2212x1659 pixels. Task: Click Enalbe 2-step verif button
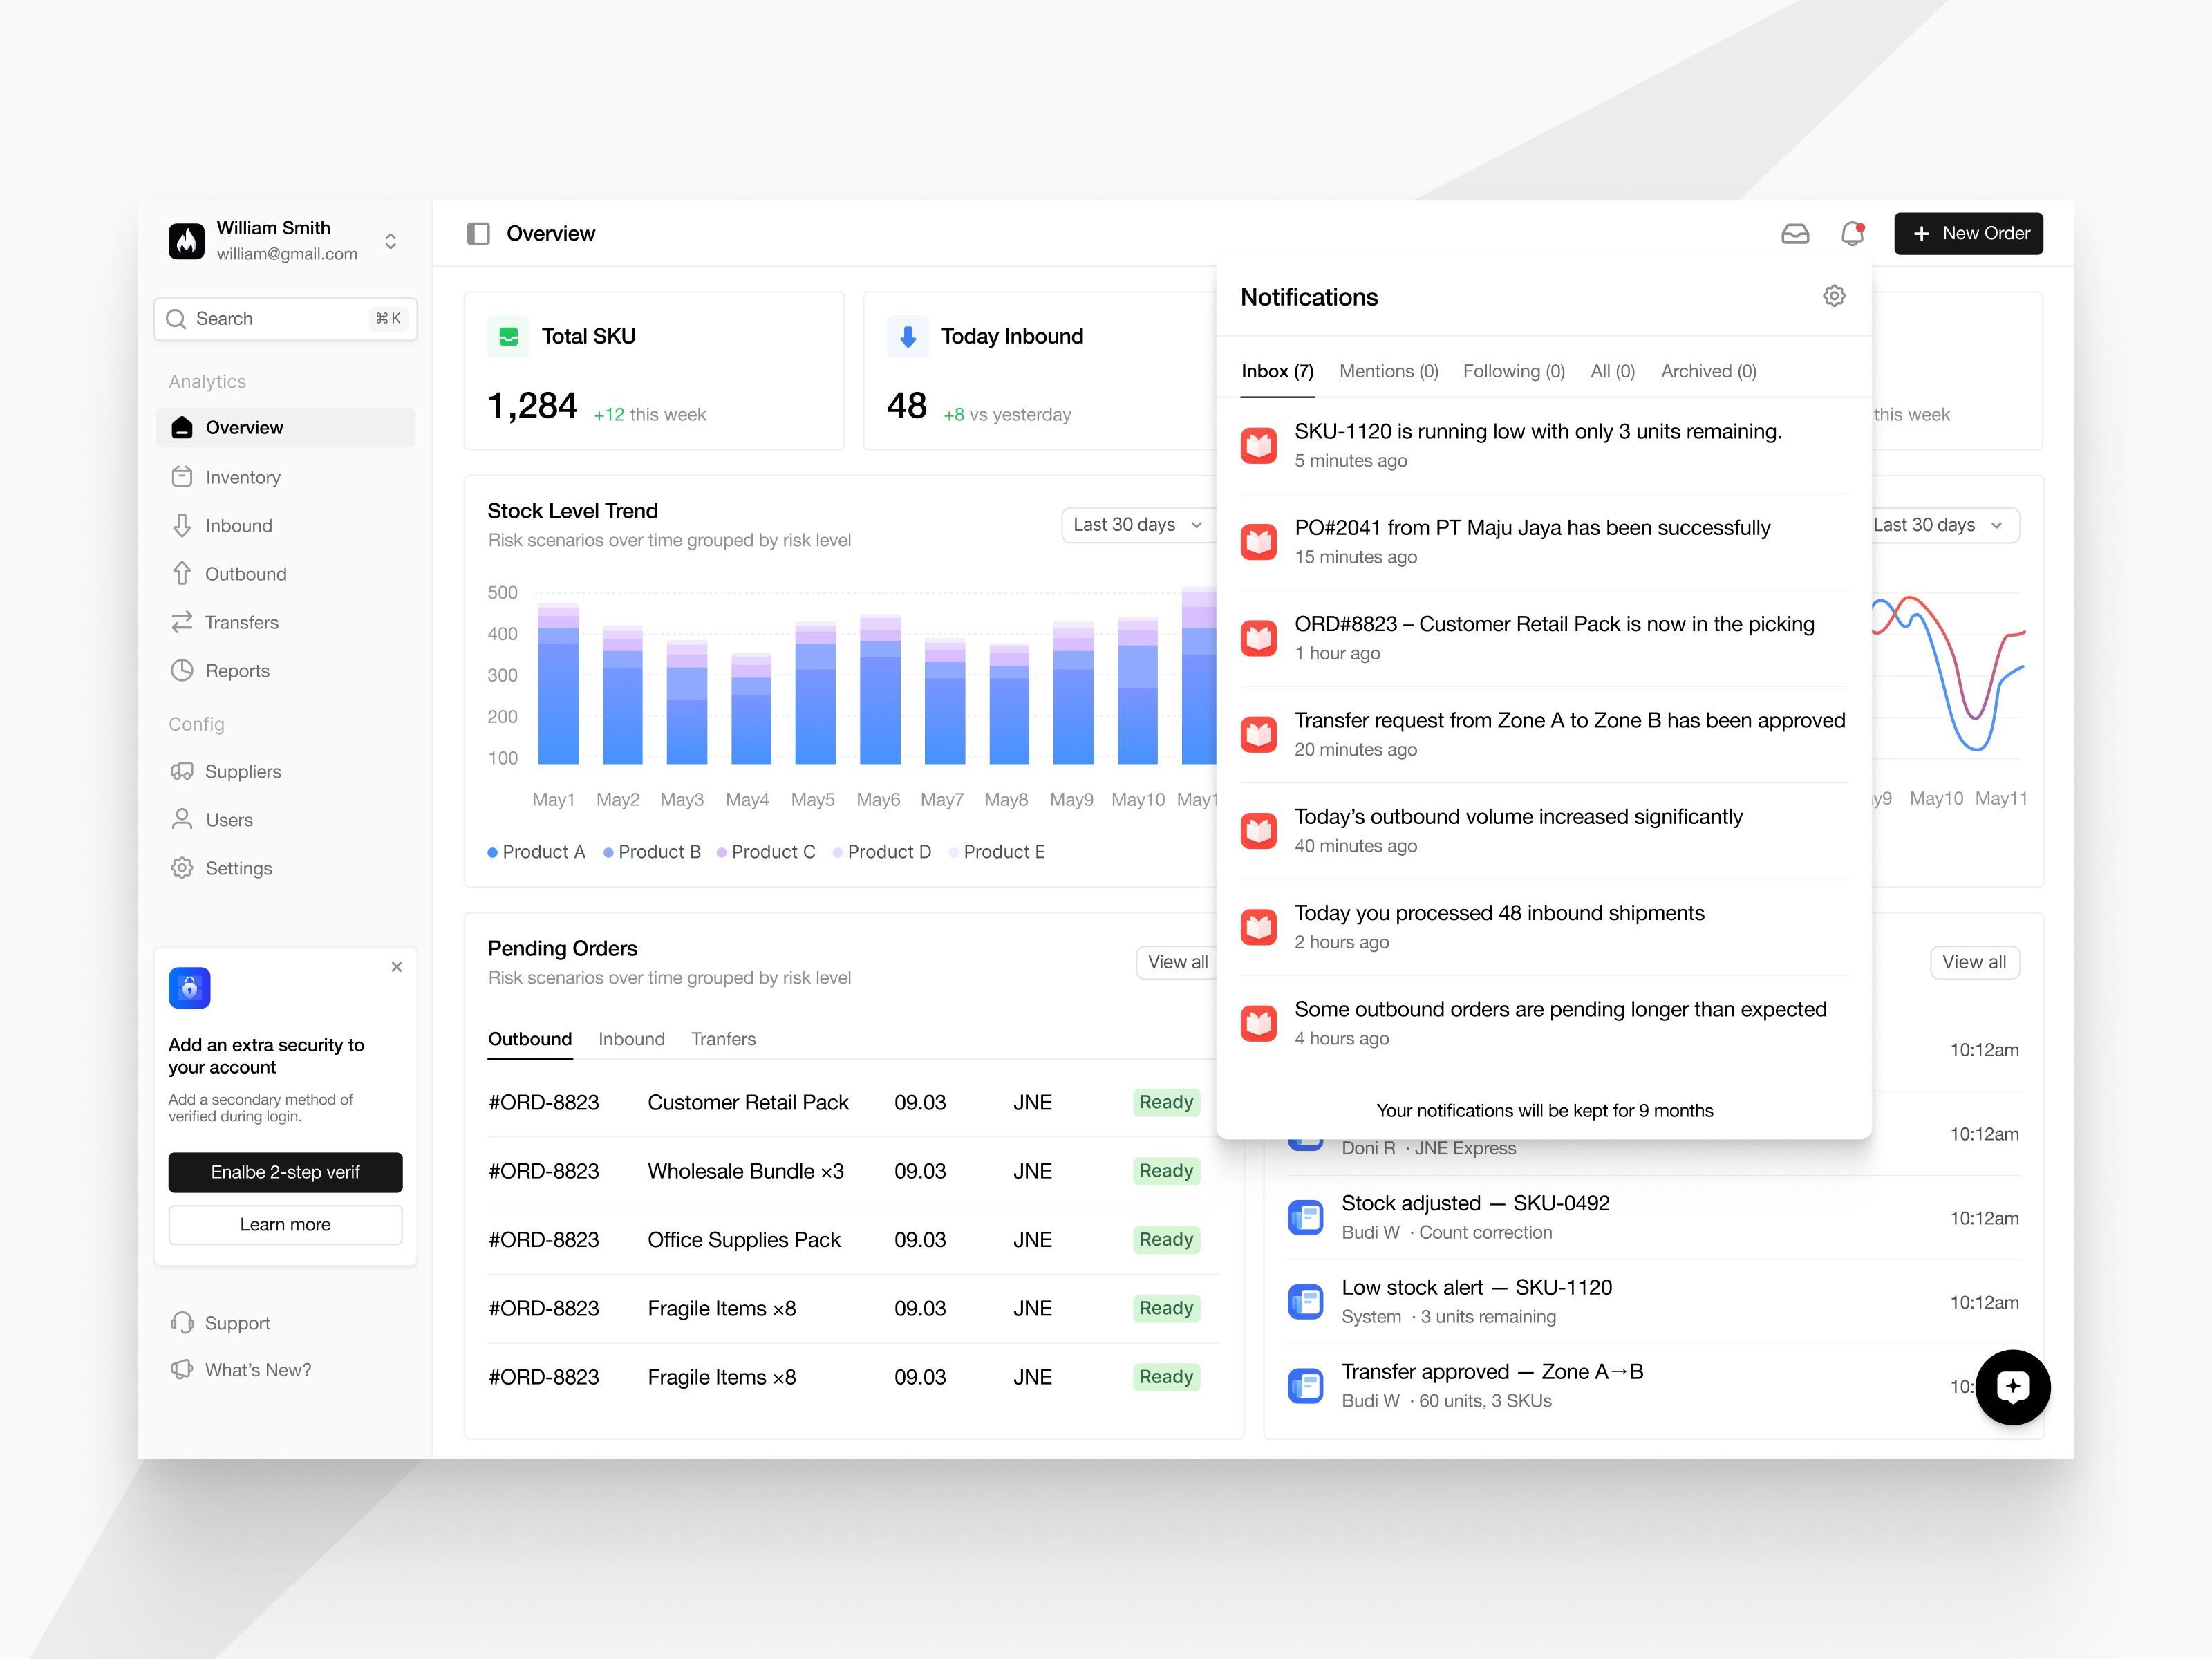click(285, 1171)
